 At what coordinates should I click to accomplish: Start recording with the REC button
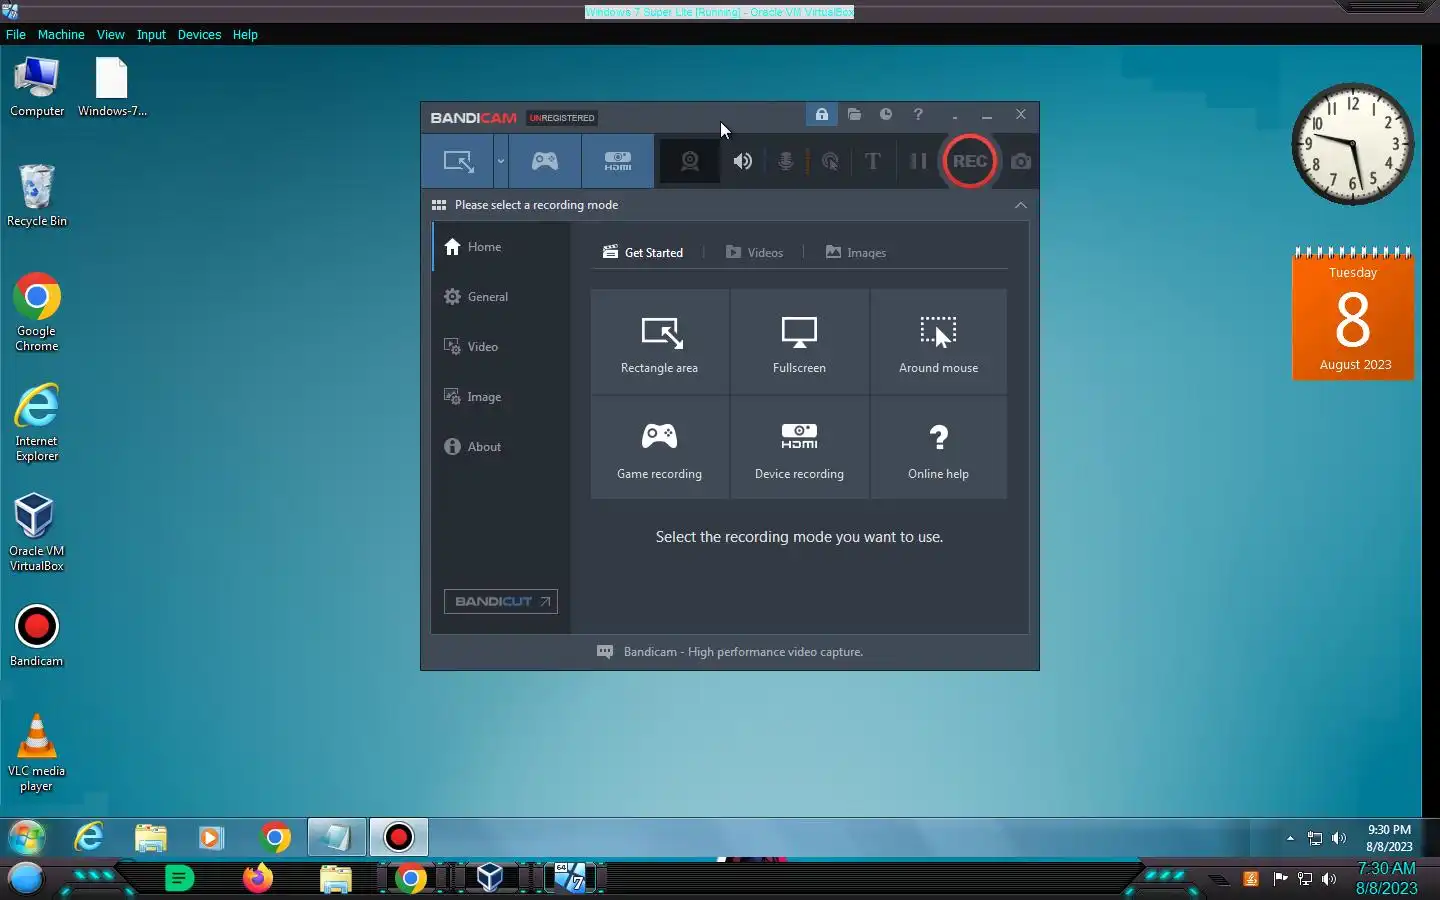point(969,161)
